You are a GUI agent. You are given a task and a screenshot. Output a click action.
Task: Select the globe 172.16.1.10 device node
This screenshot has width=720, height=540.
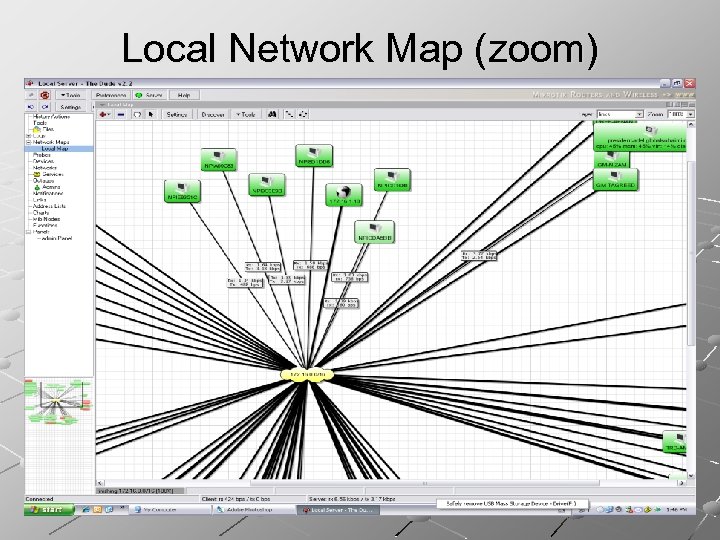pos(344,195)
